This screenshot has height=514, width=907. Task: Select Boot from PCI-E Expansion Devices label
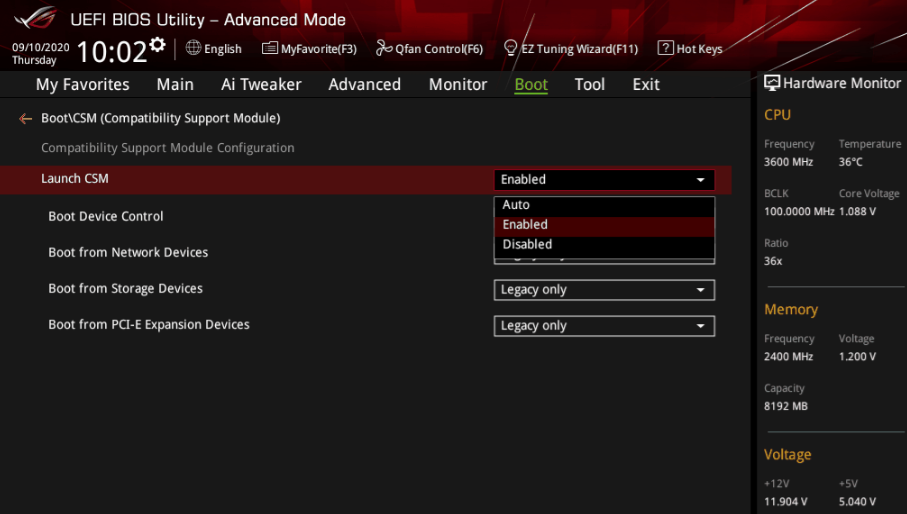(149, 324)
